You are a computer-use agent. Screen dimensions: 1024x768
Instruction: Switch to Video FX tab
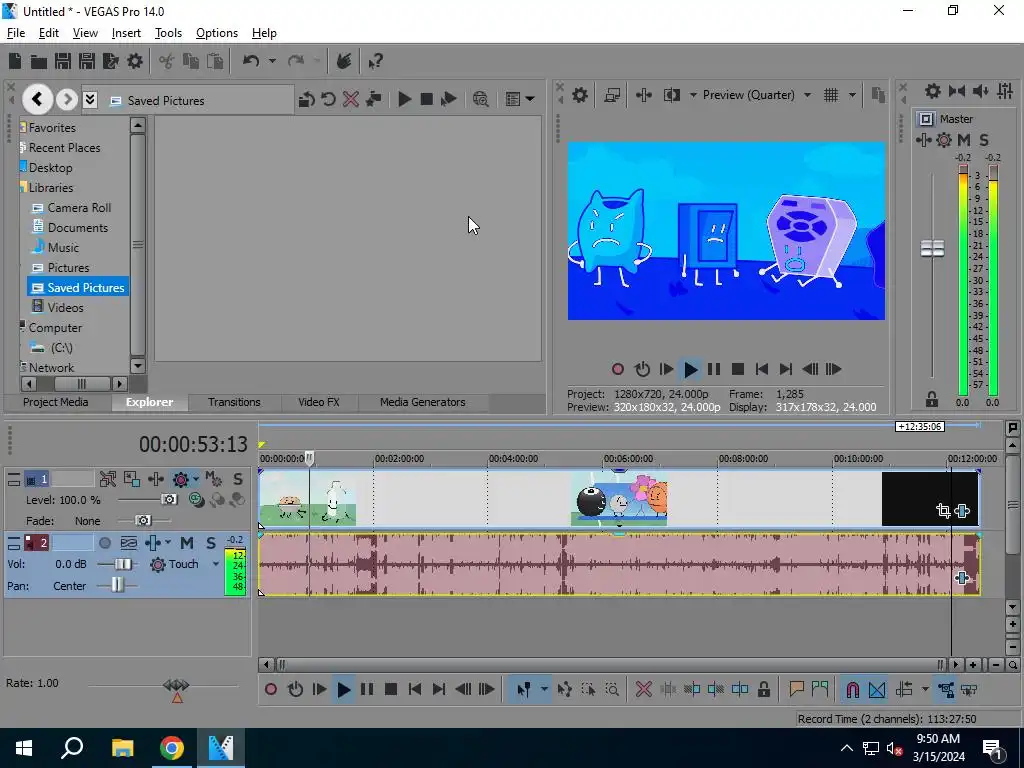point(319,402)
